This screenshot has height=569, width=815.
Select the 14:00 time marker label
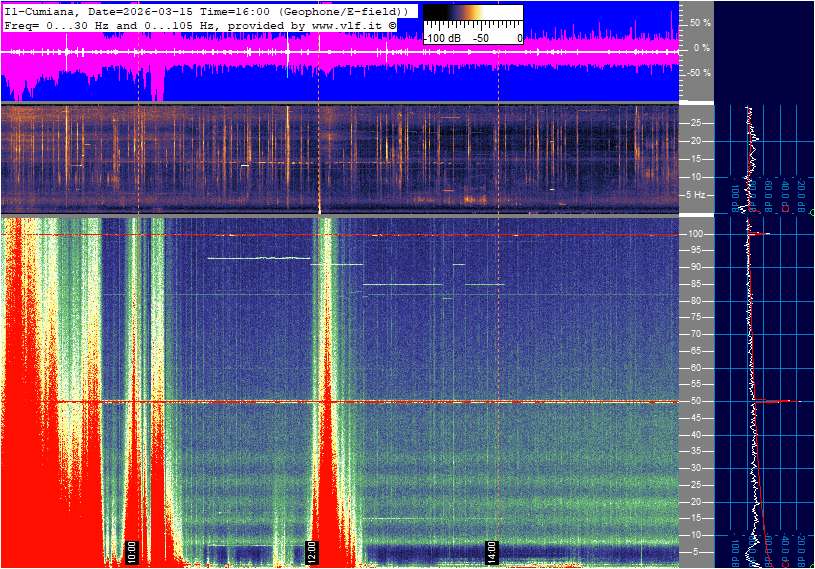pos(491,550)
